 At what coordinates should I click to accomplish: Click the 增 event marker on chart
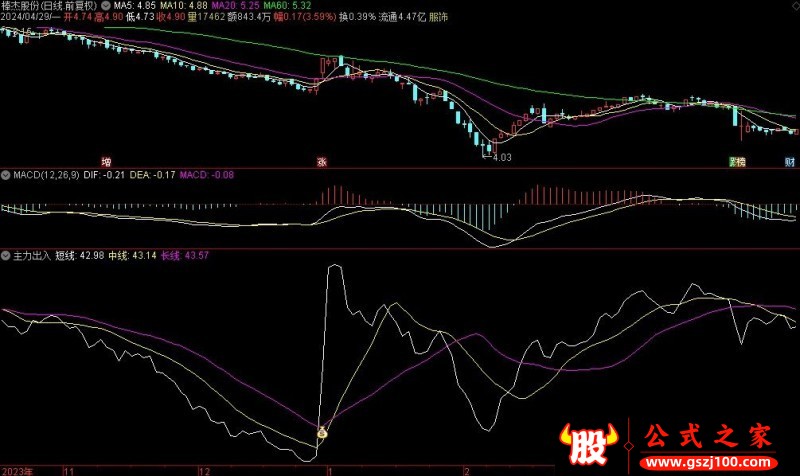tap(105, 160)
